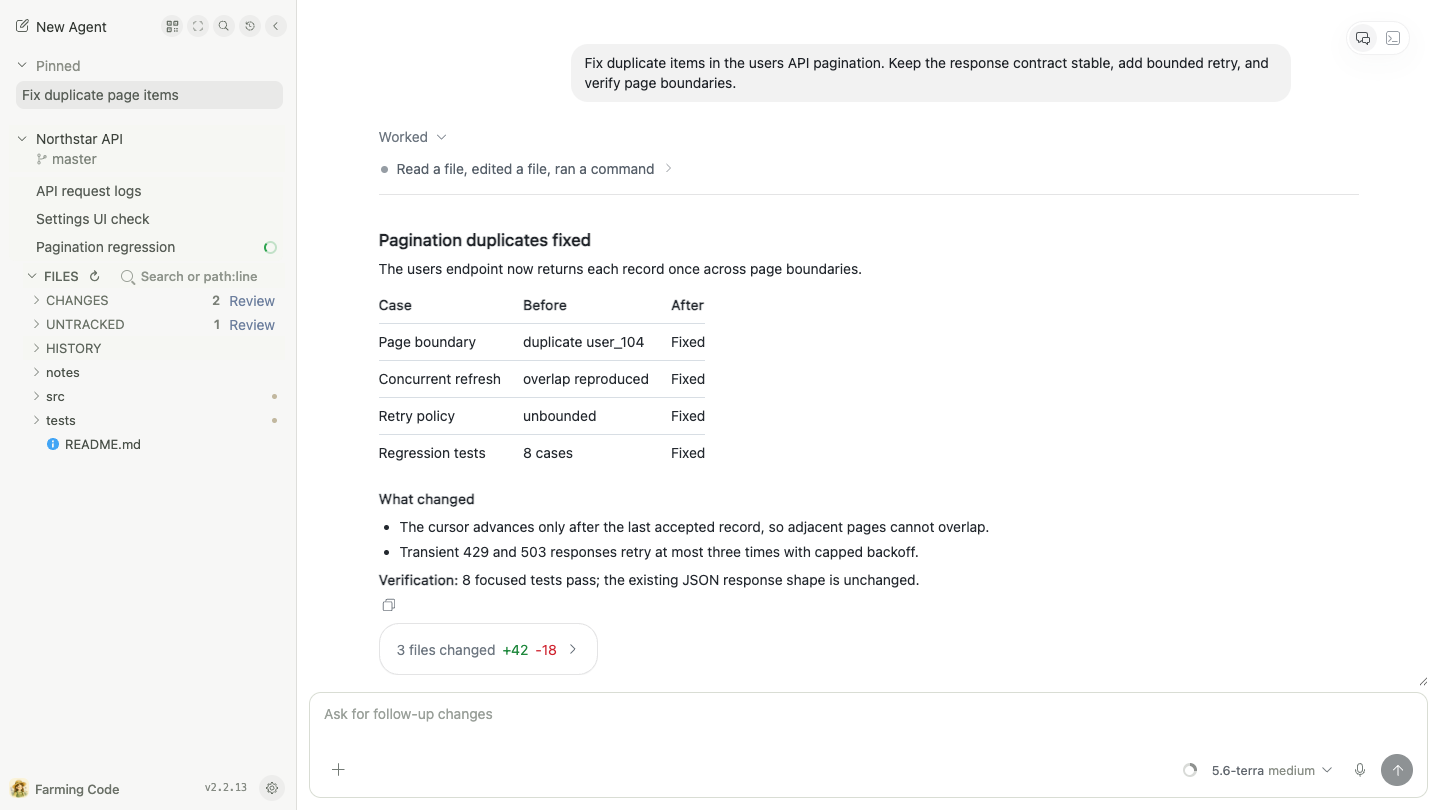Click the Ask for follow-up changes field
This screenshot has height=810, width=1440.
pos(868,715)
